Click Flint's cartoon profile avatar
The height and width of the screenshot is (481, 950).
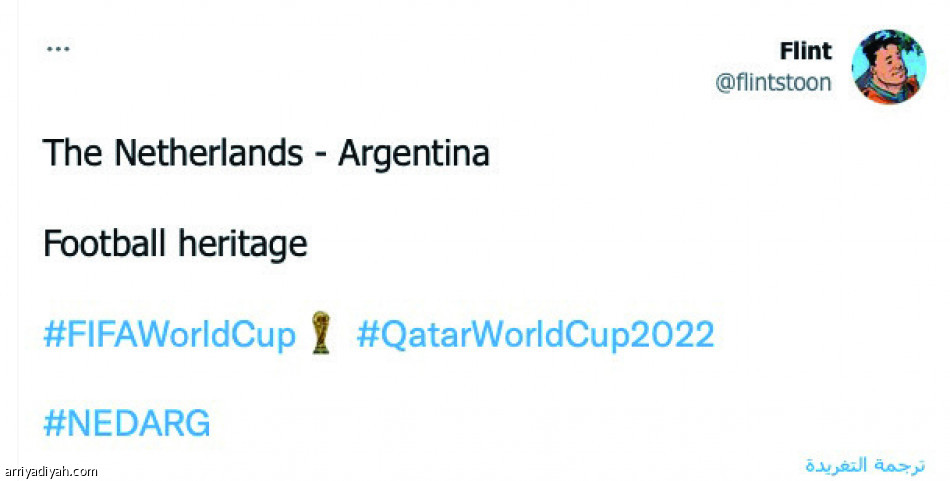pos(888,67)
